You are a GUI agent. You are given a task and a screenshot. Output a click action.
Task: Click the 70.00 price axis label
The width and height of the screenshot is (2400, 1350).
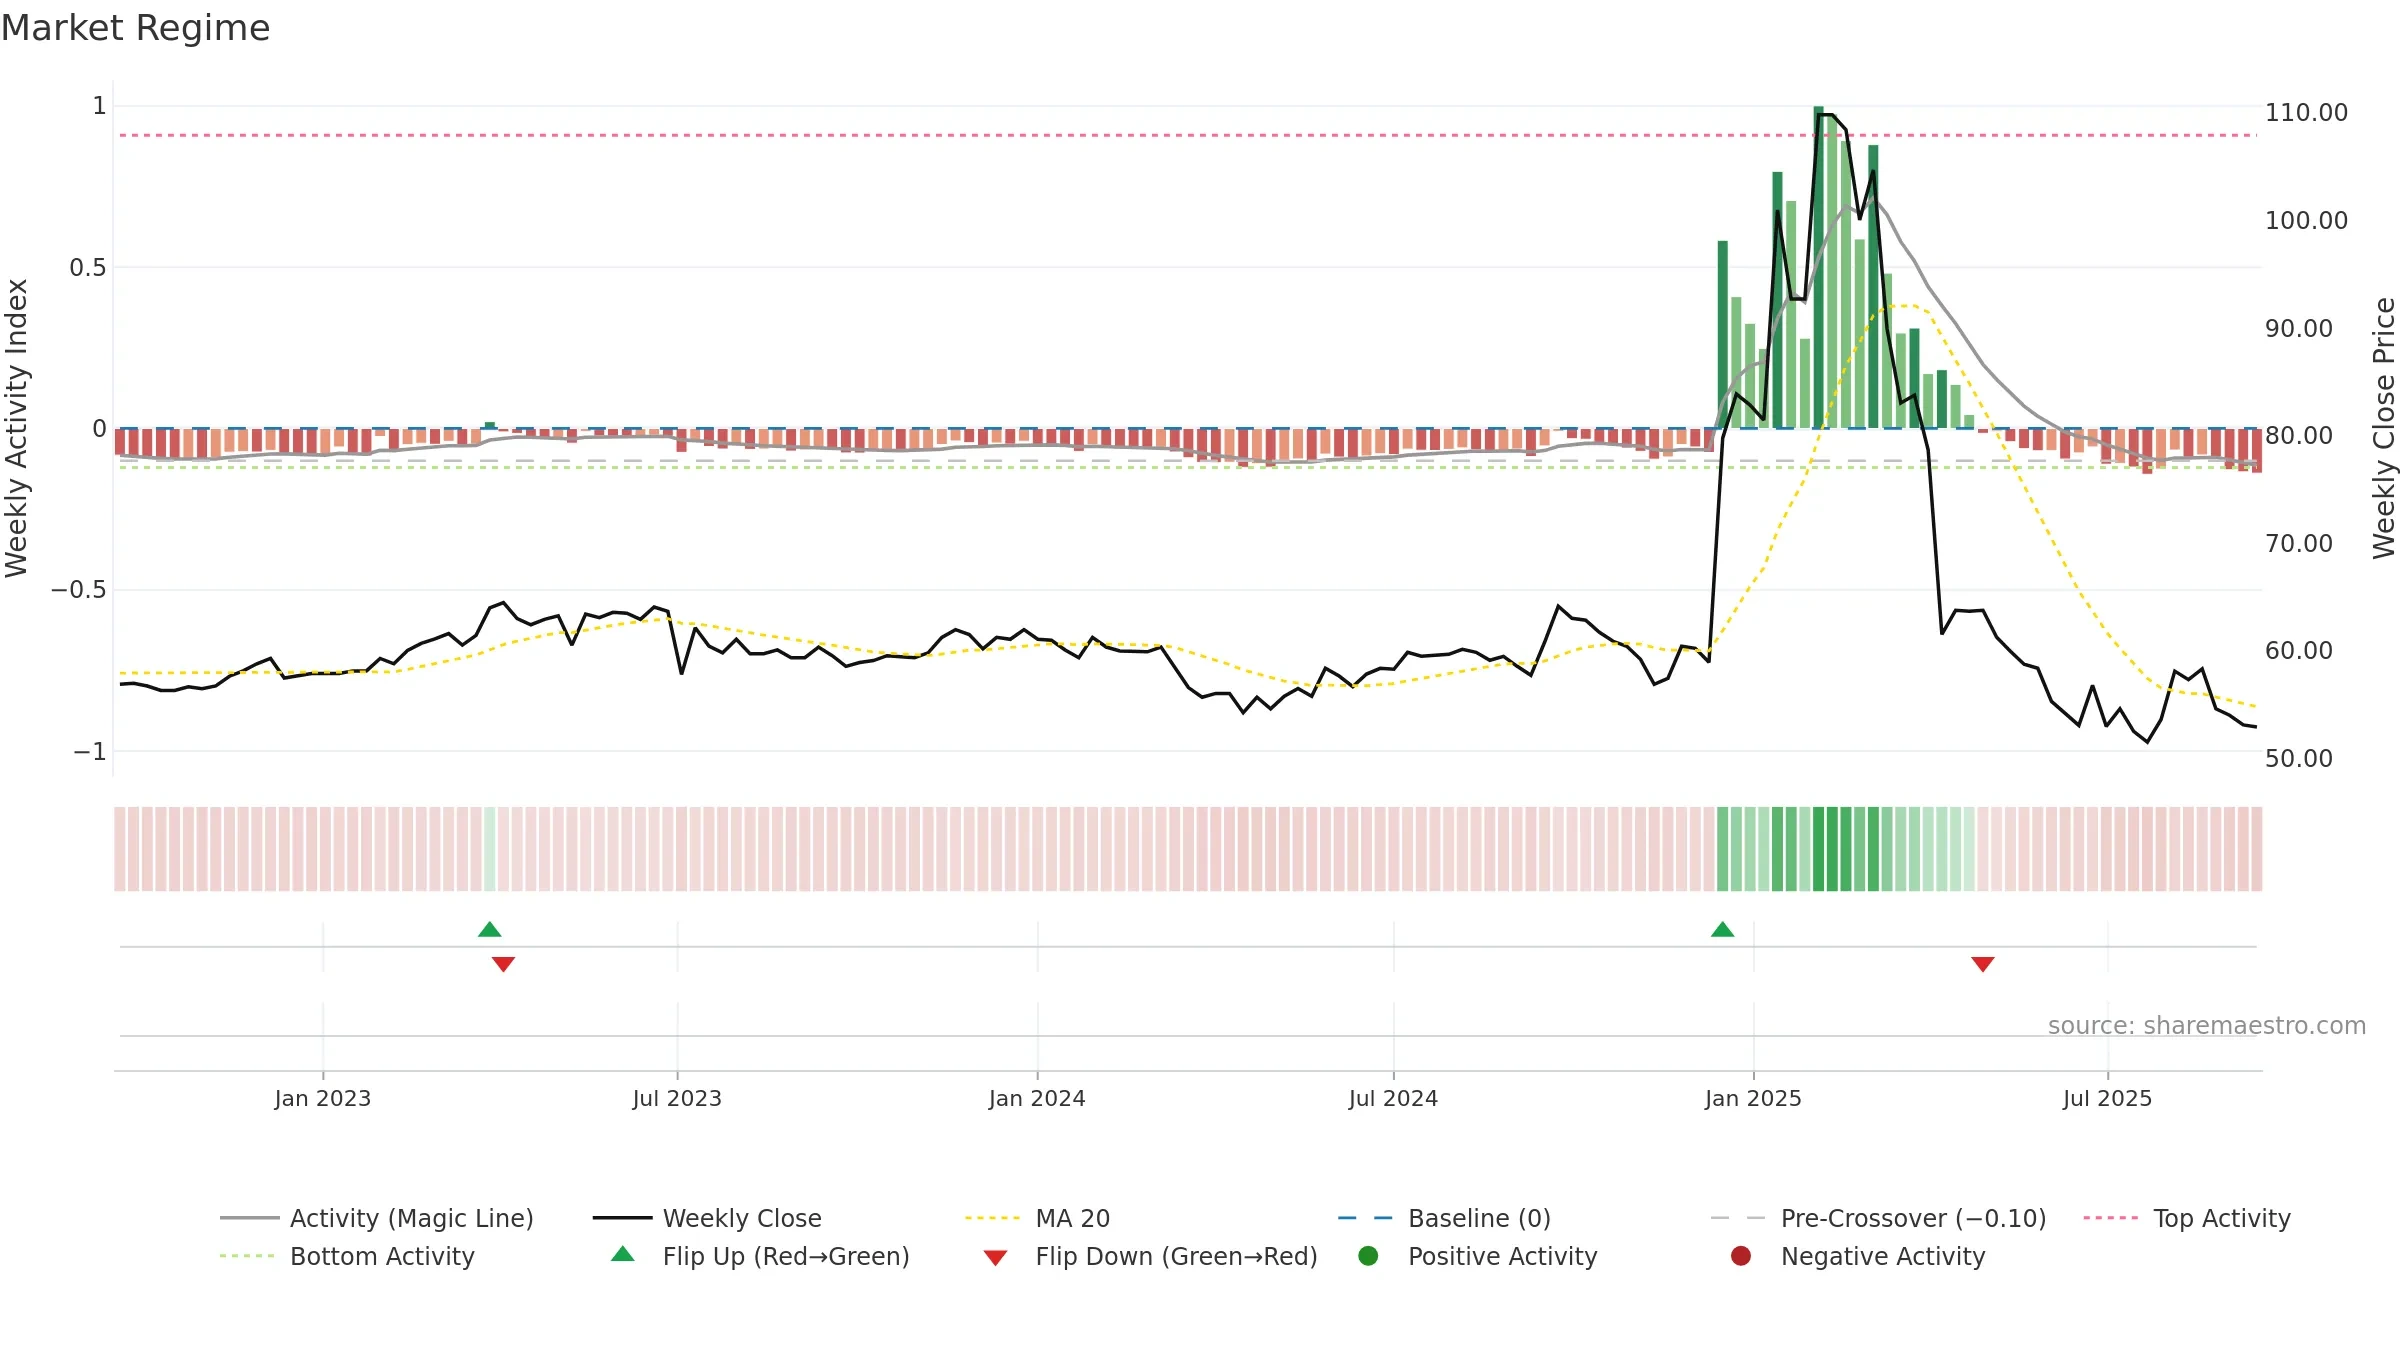click(2298, 543)
